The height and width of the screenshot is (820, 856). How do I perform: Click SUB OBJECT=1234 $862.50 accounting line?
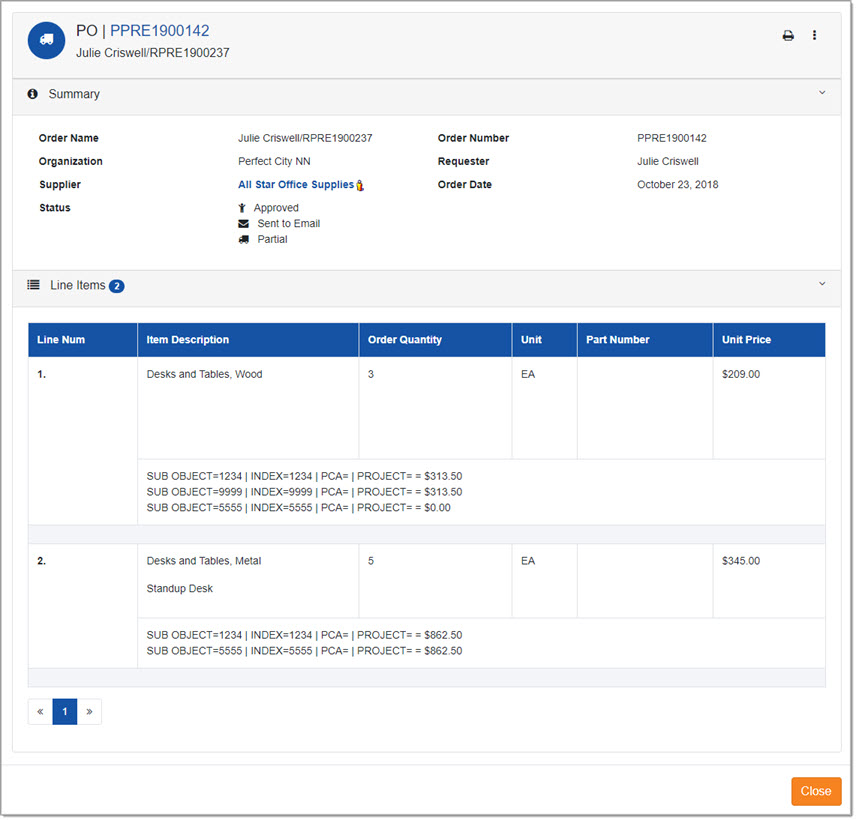(x=304, y=635)
